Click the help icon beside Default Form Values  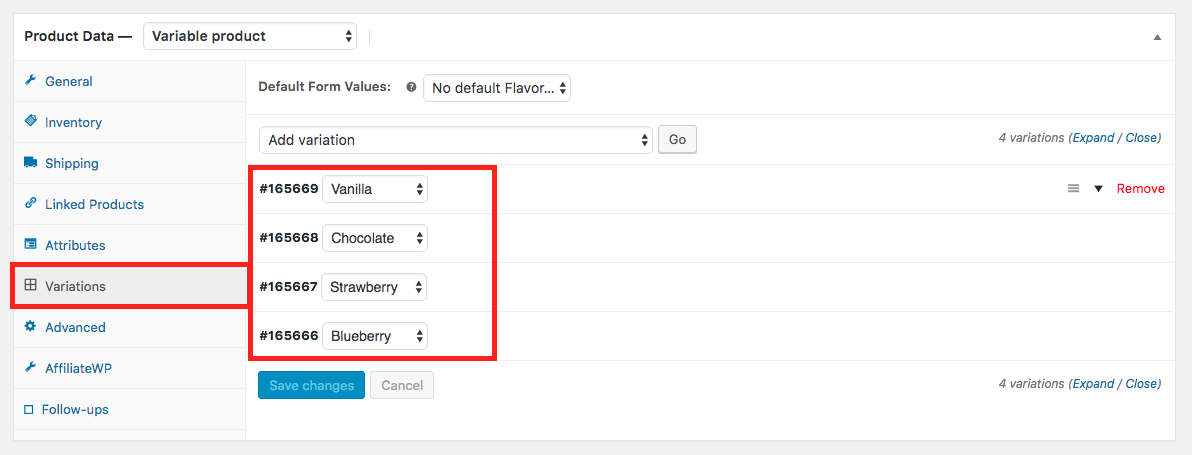click(x=411, y=87)
